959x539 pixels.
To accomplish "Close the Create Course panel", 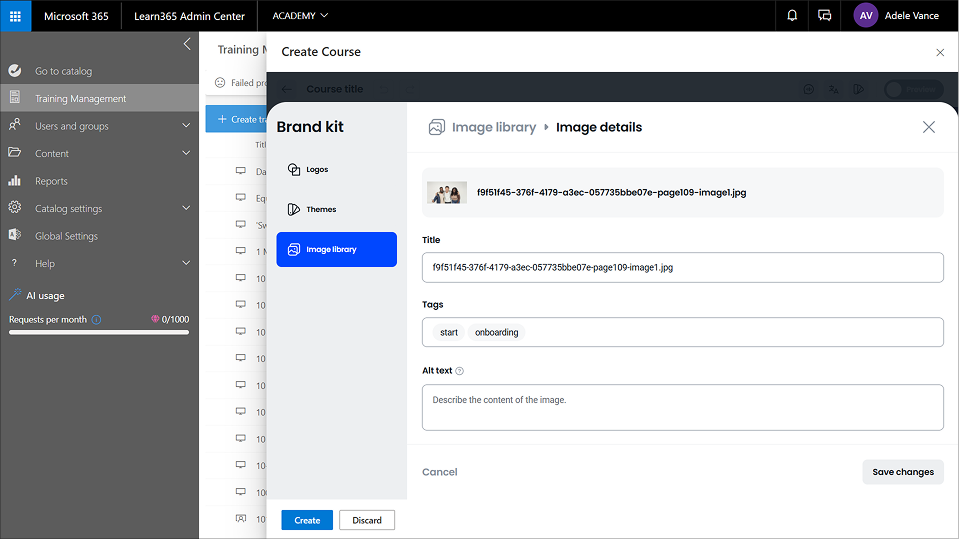I will (939, 52).
